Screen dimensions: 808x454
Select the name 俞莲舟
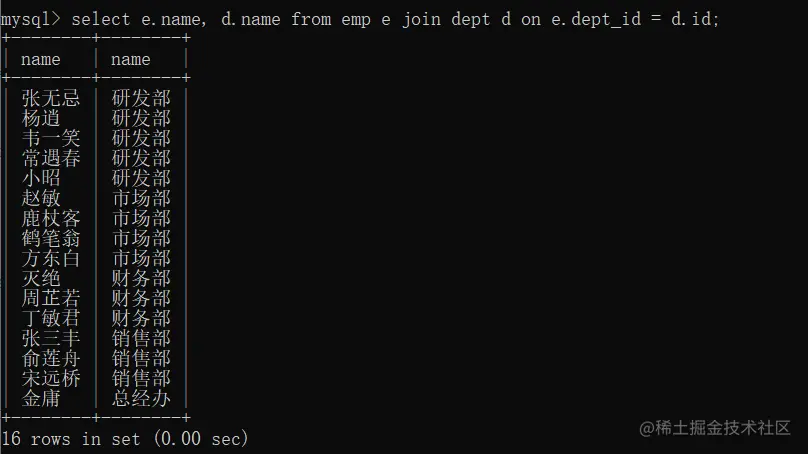point(51,359)
